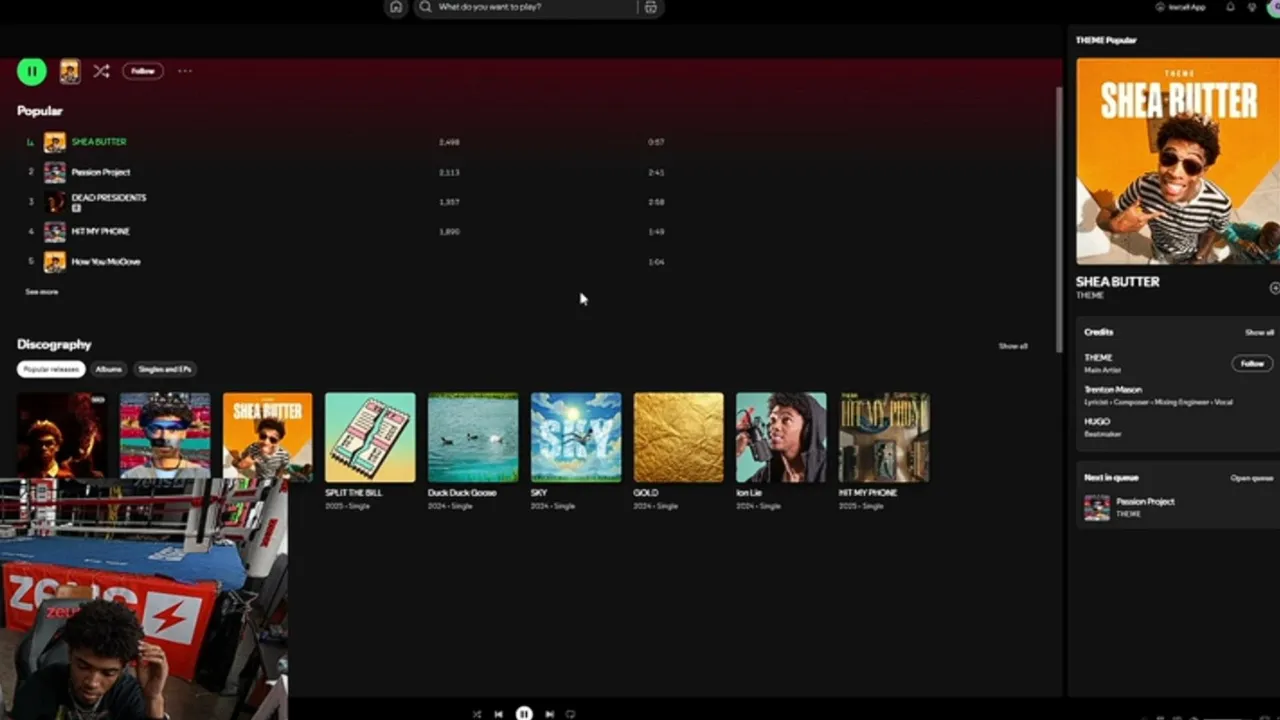Open the user profile avatar
This screenshot has width=1280, height=720.
coord(1273,7)
